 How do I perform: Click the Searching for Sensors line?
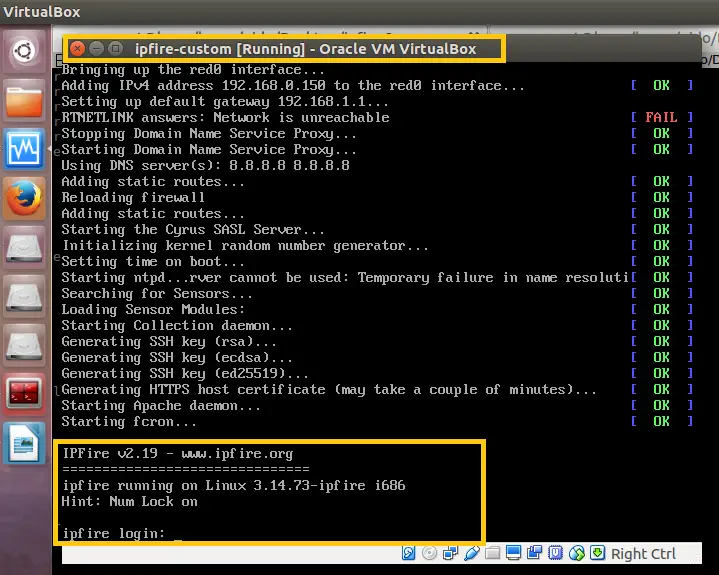coord(156,293)
